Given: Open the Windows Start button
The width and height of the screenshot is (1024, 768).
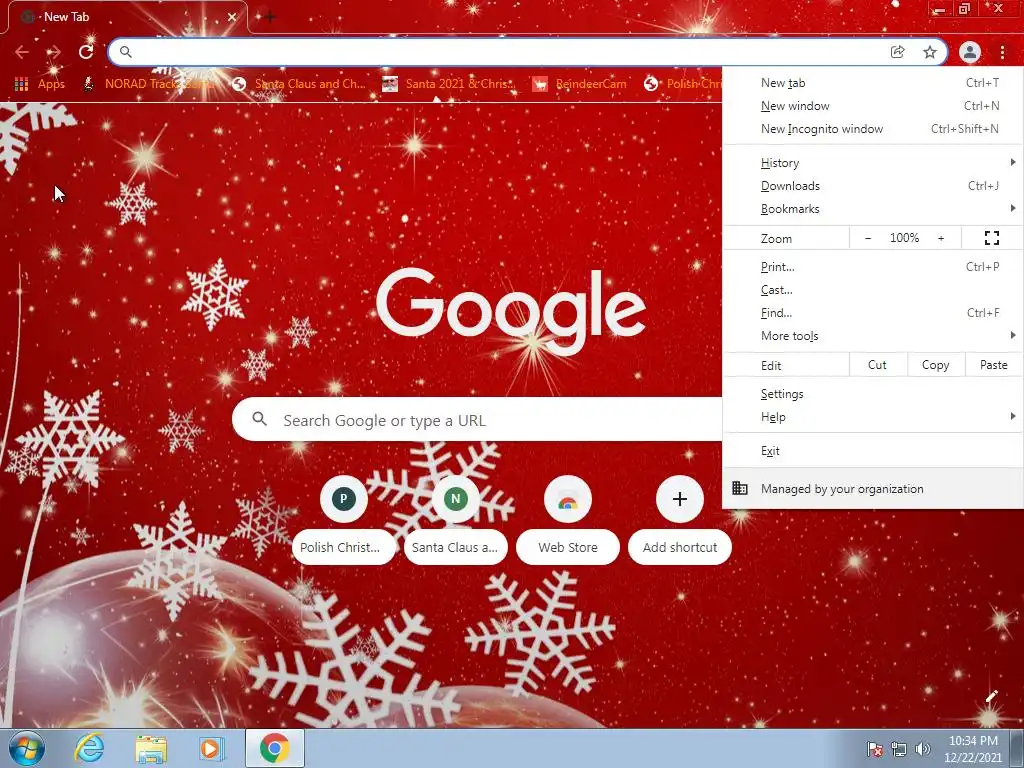Looking at the screenshot, I should [27, 748].
